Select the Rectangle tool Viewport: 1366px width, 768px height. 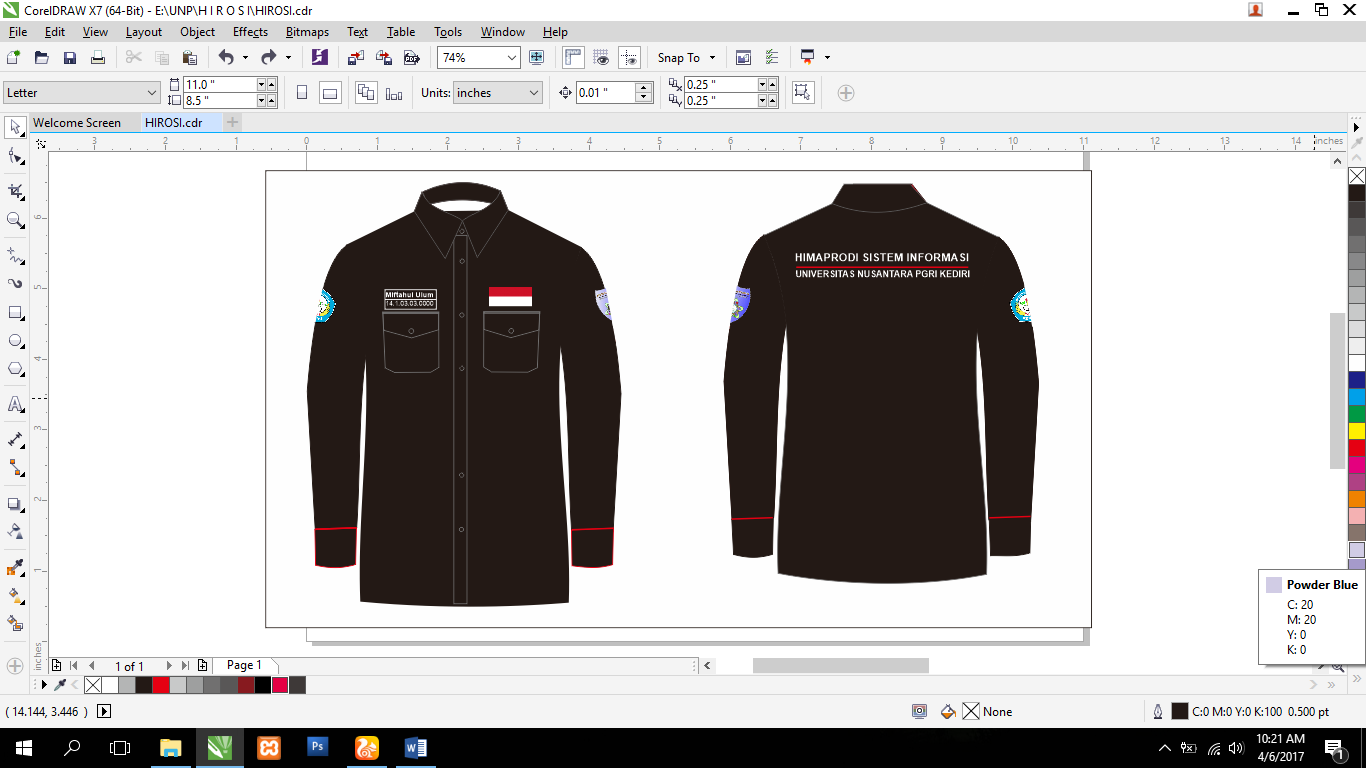(x=14, y=314)
